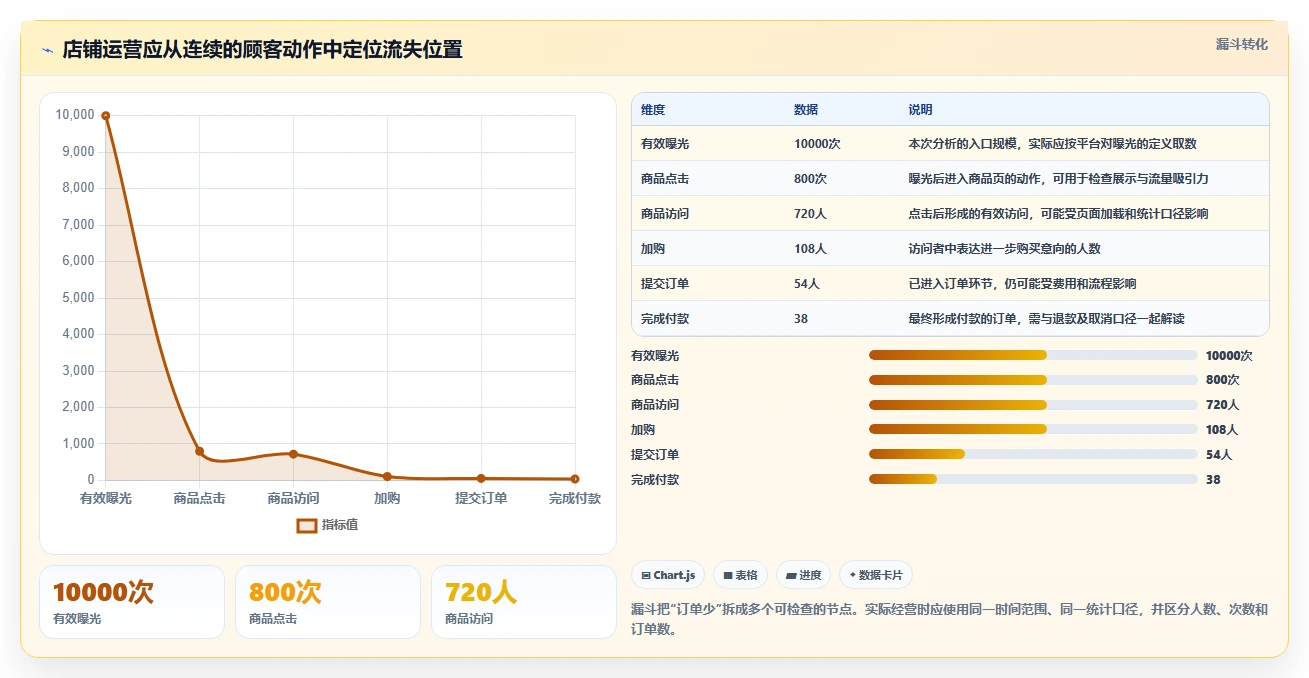Click the 进度 chip
This screenshot has width=1309, height=678.
coord(803,575)
